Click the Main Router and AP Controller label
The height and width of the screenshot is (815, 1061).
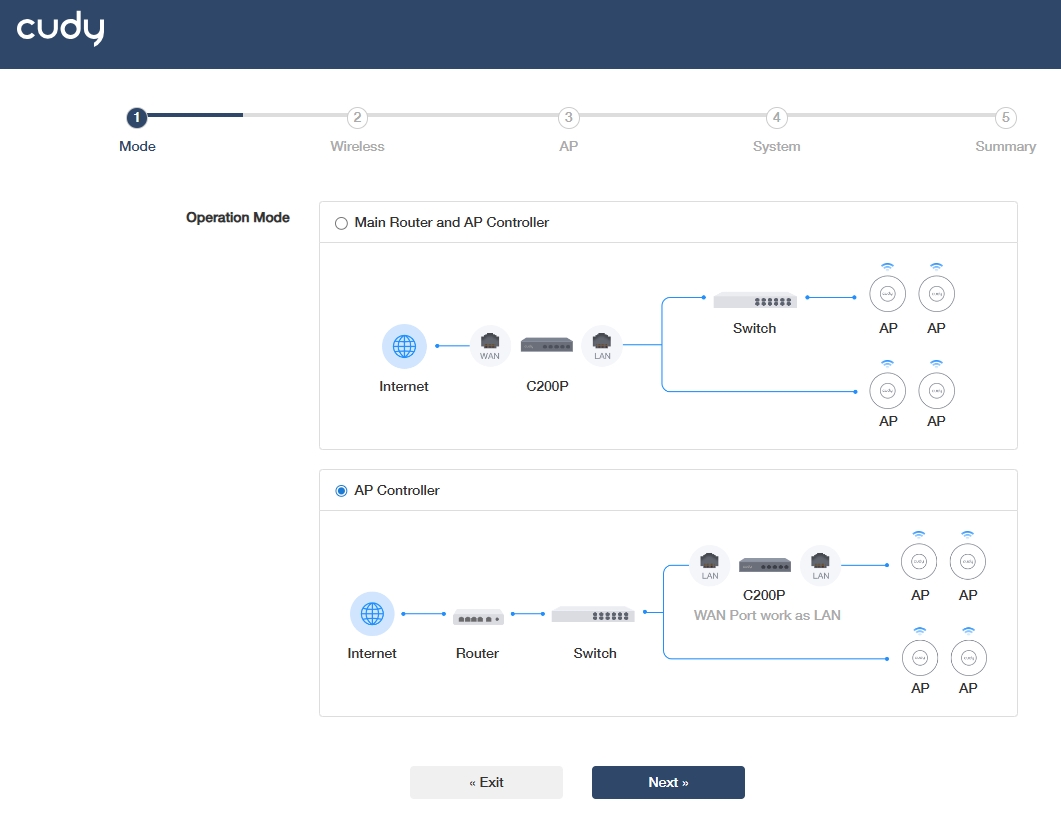(x=451, y=223)
